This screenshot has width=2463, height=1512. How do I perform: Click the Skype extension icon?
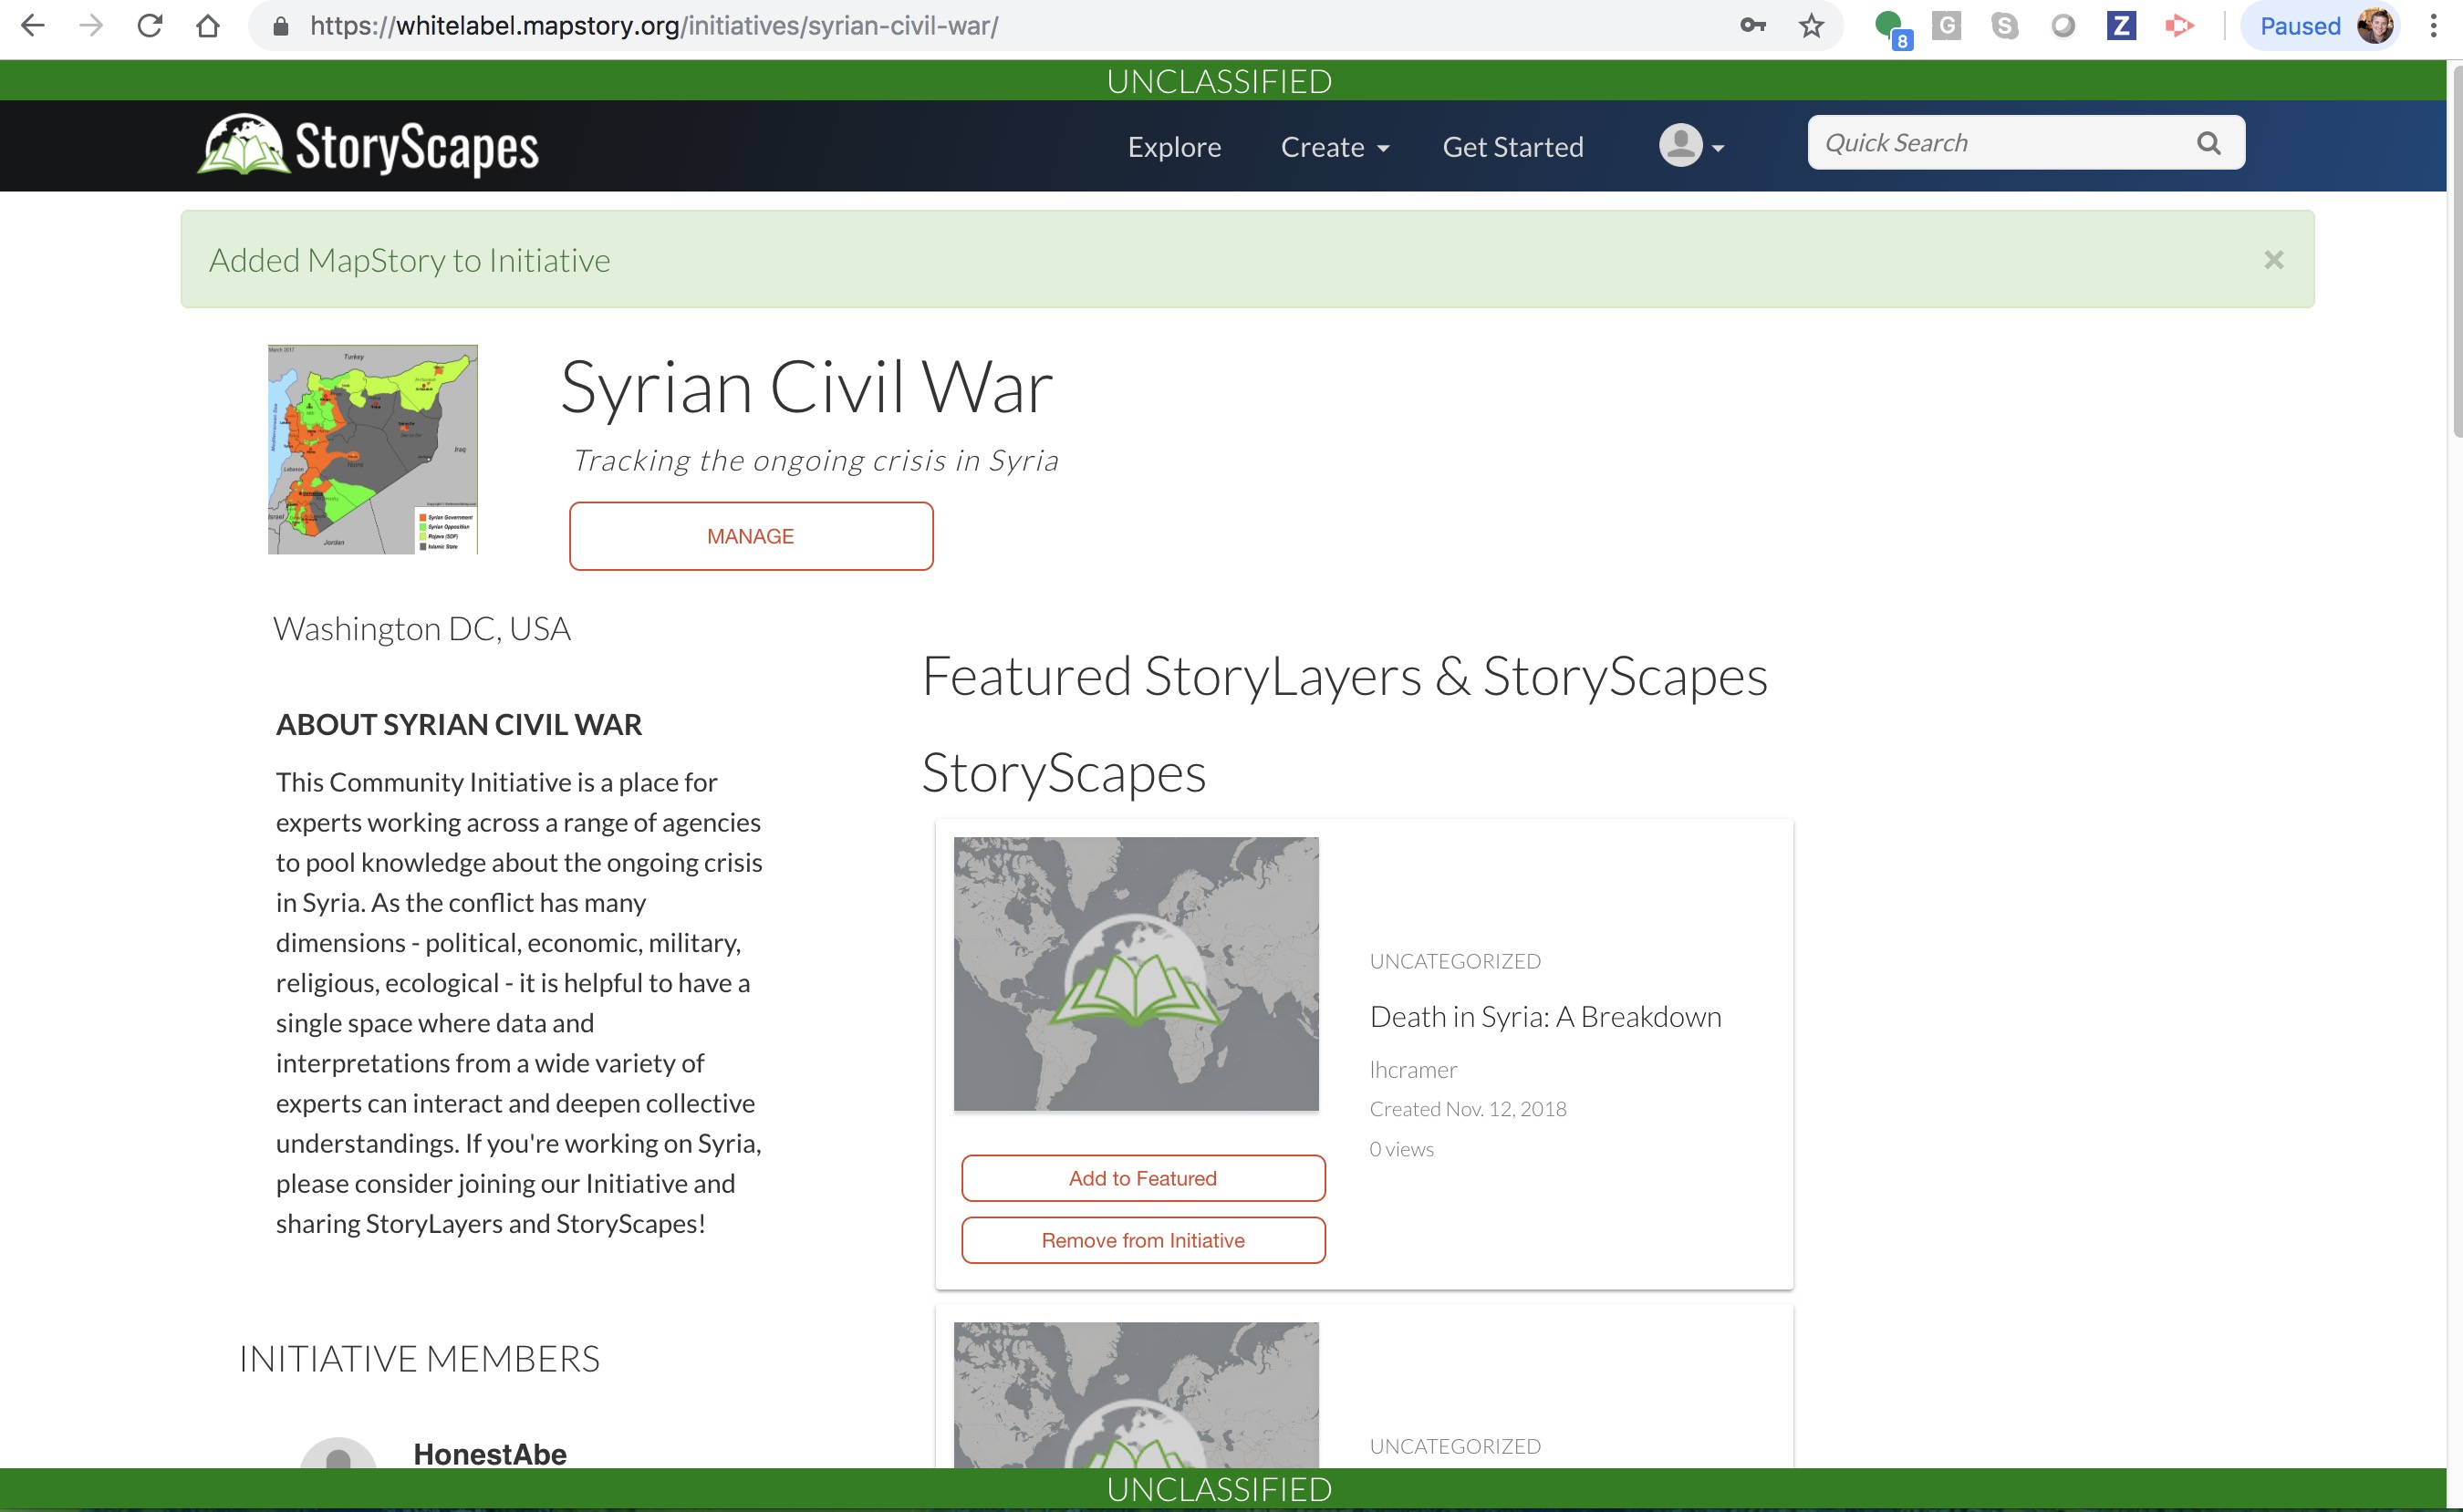(x=2004, y=26)
